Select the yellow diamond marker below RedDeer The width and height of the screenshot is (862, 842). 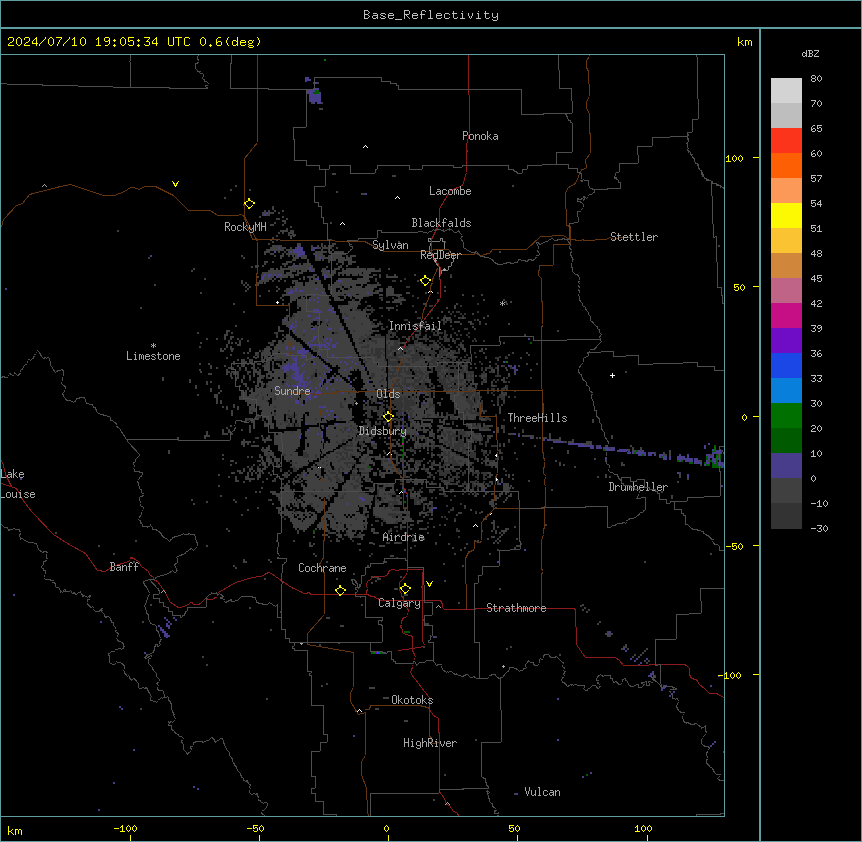tap(425, 281)
